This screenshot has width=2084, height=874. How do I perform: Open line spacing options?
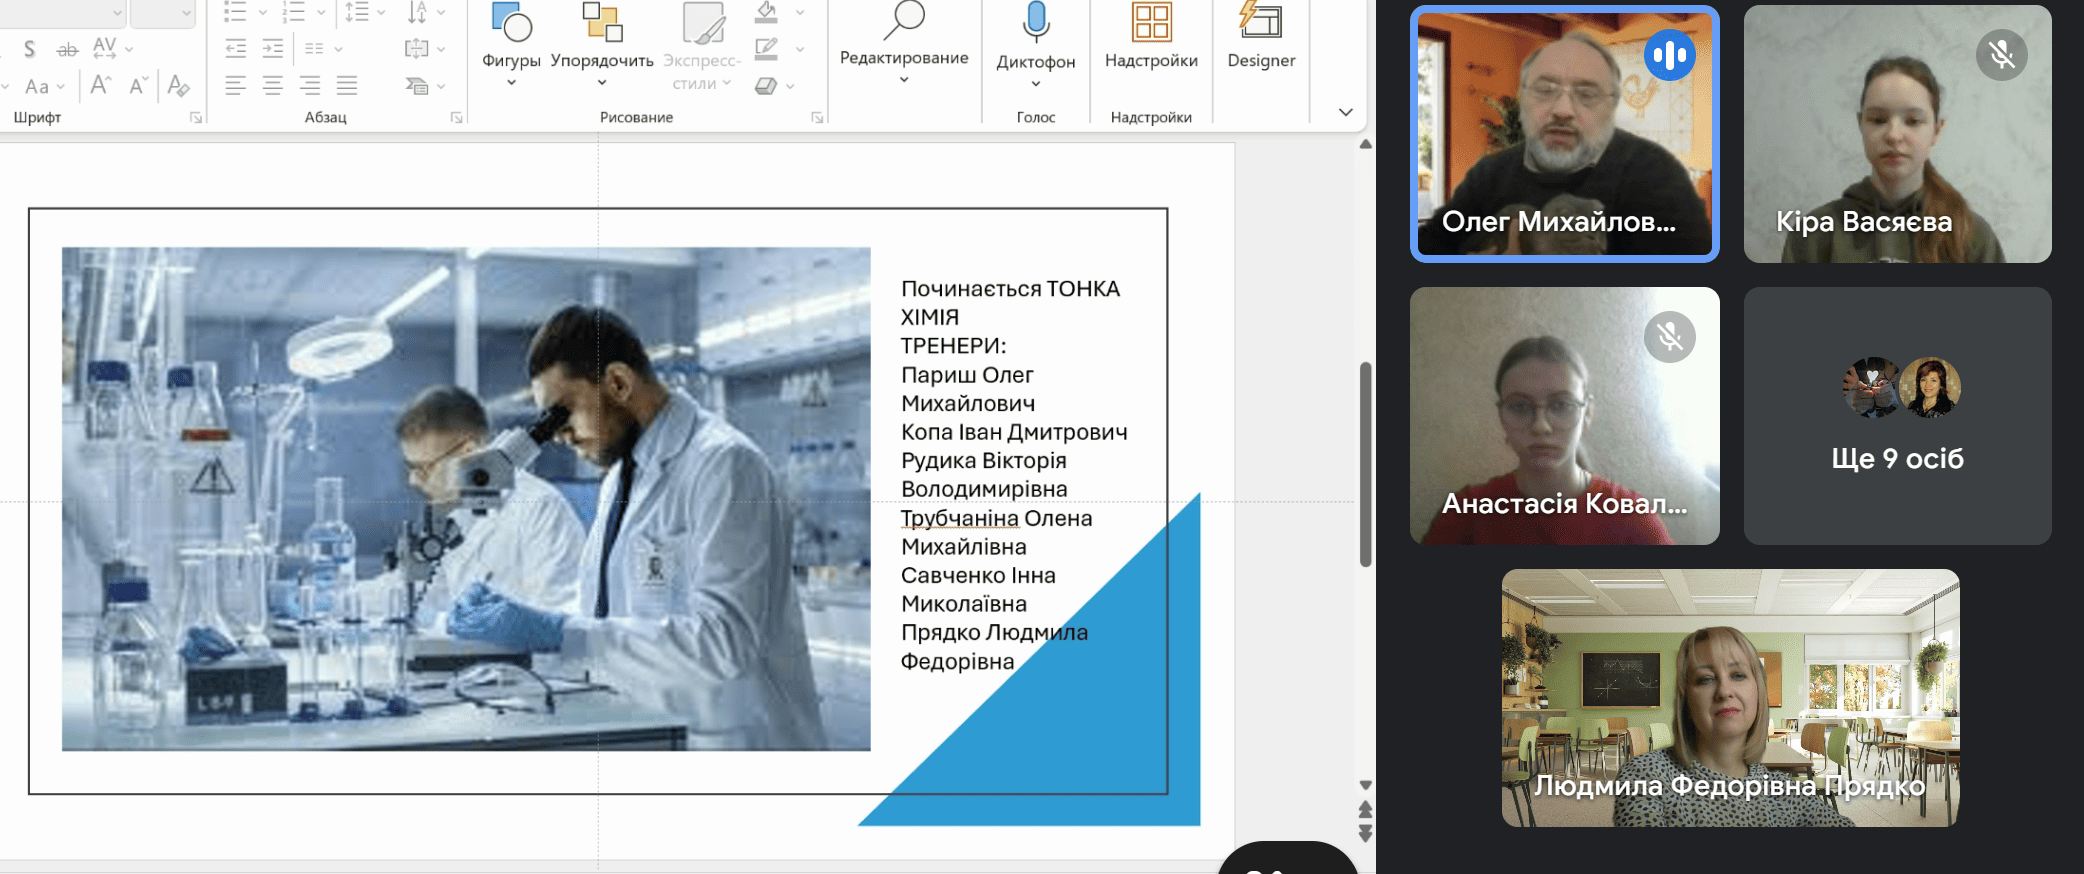[x=364, y=12]
